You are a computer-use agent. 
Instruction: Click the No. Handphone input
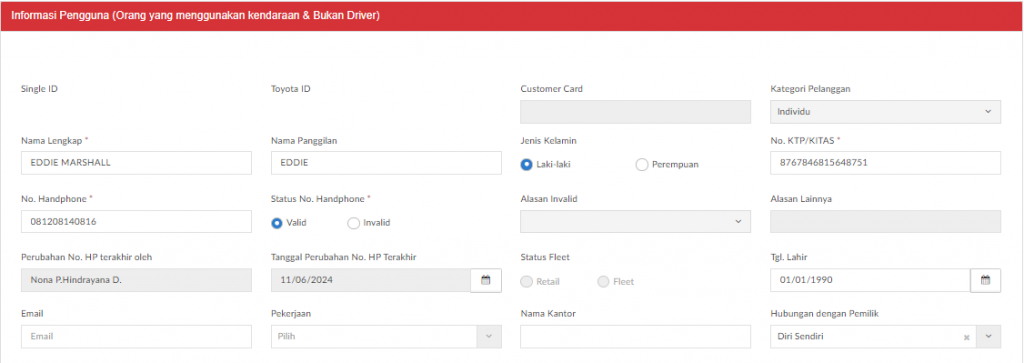pyautogui.click(x=136, y=221)
